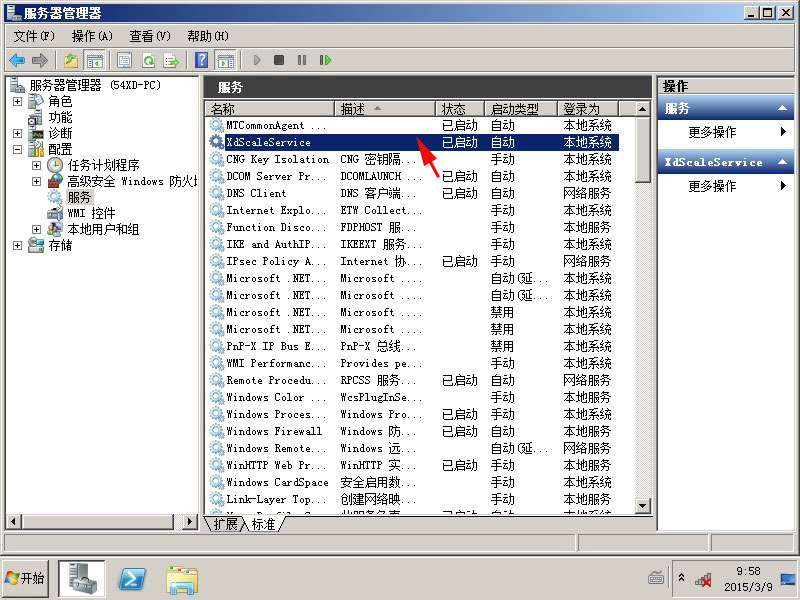Click the Export List toolbar icon
This screenshot has height=600, width=800.
(171, 60)
